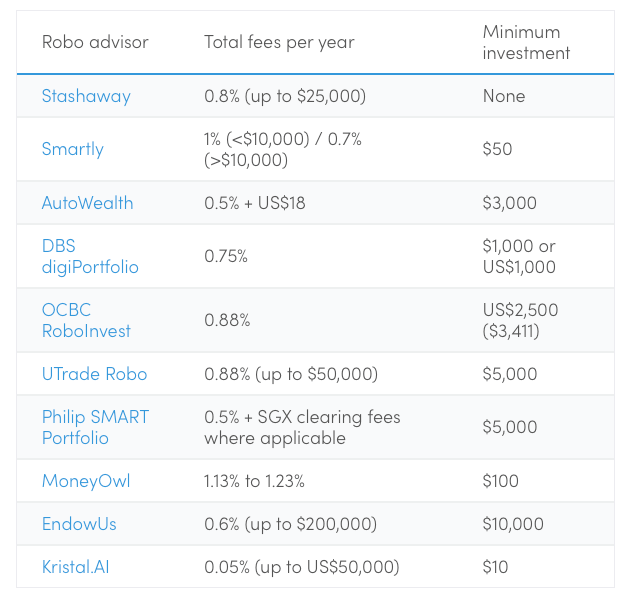This screenshot has height=602, width=622.
Task: Click the AutoWealth $3,000 minimum cell
Action: (x=509, y=202)
